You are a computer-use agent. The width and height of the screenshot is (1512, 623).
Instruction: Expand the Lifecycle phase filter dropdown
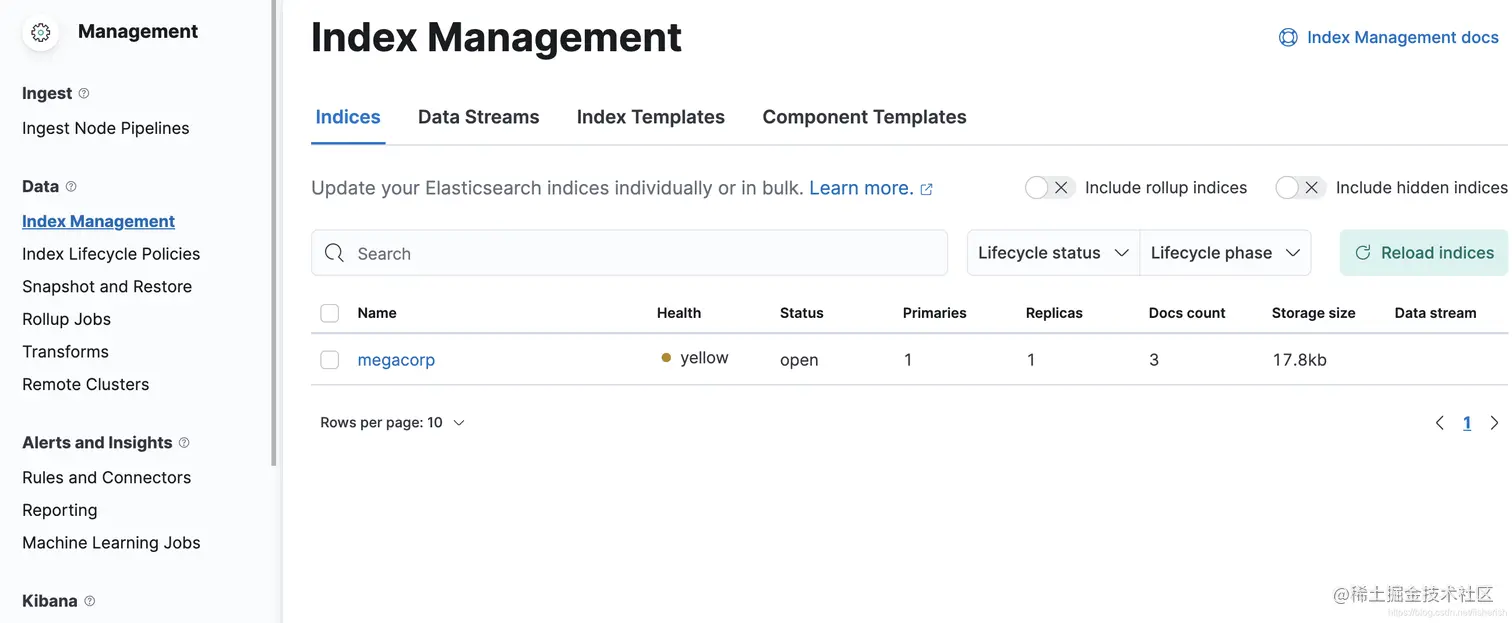1225,253
